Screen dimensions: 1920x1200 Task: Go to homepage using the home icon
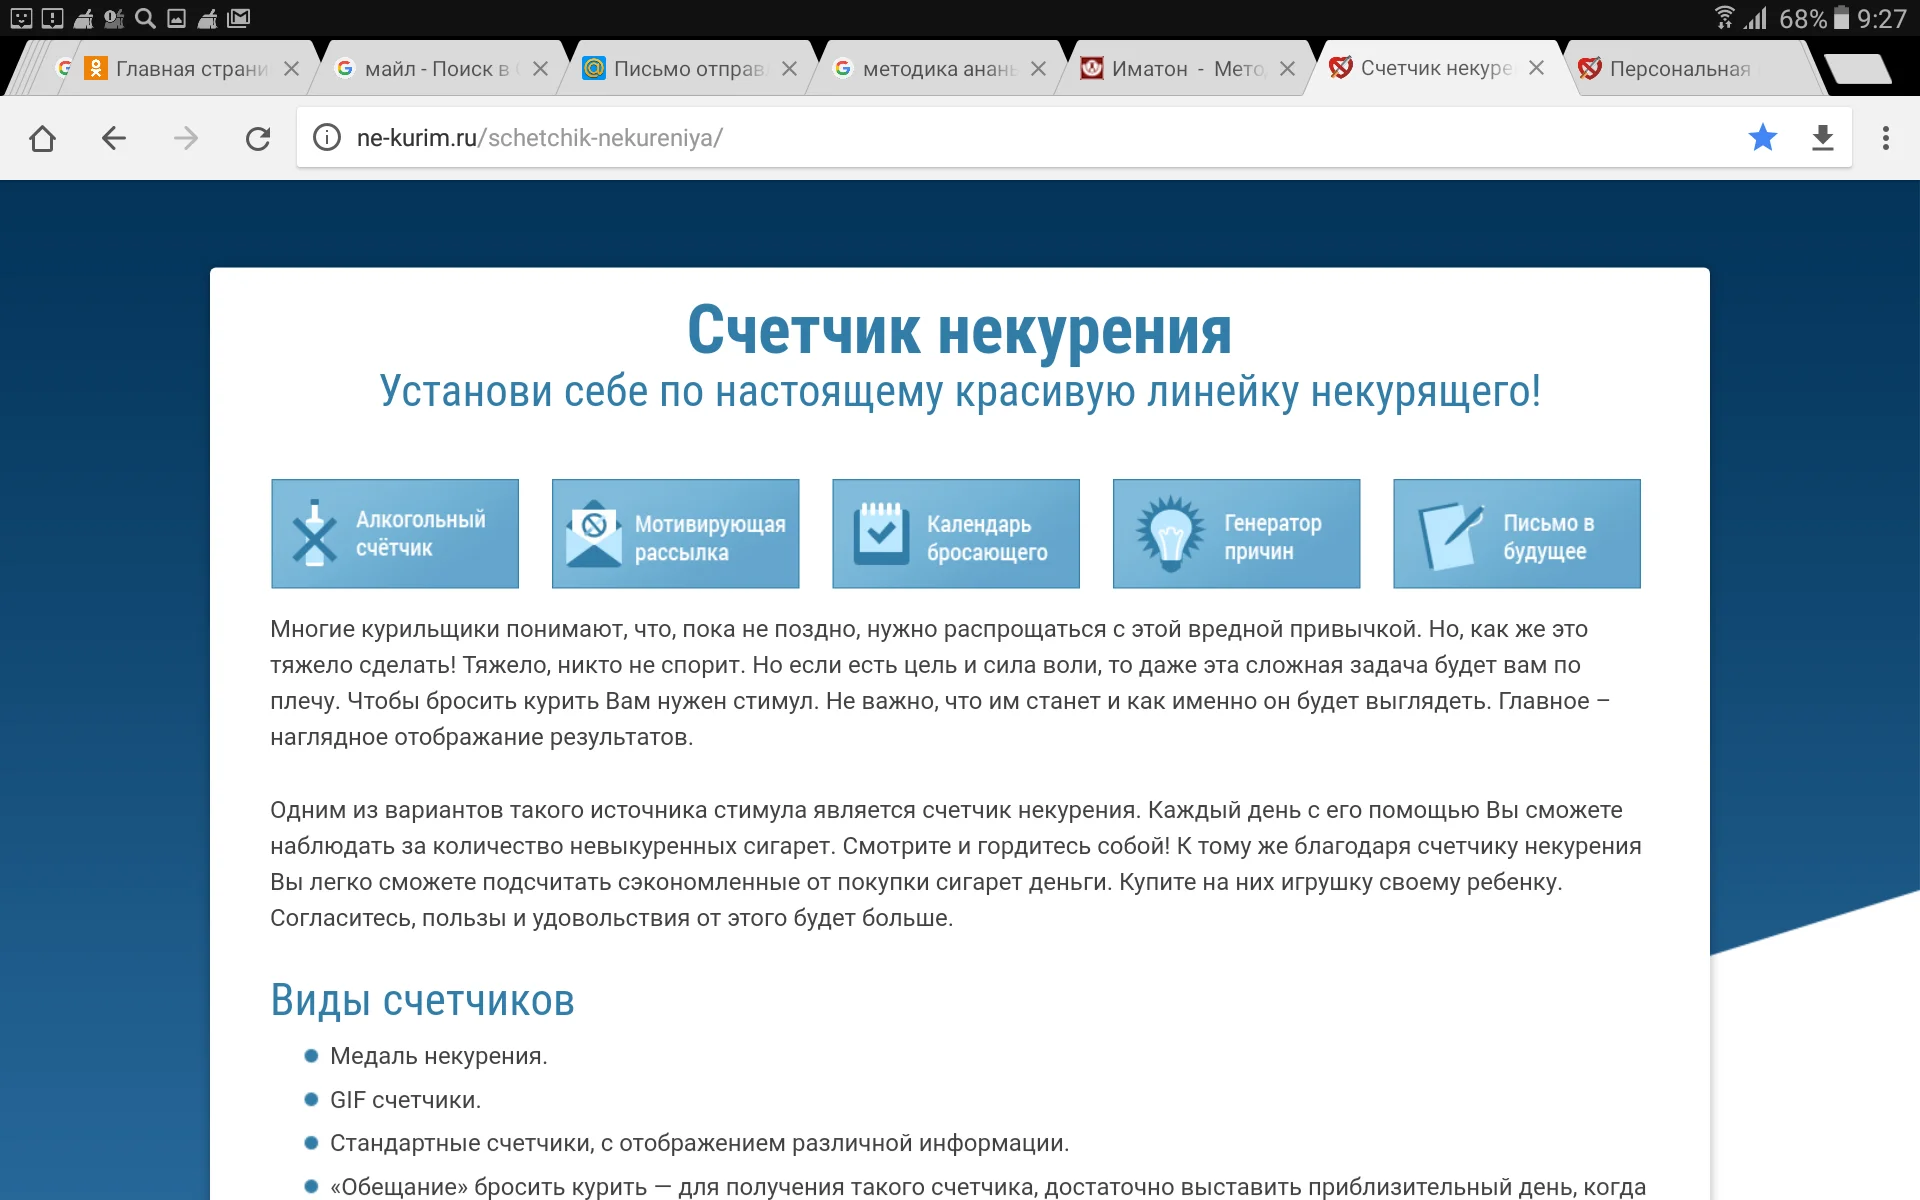point(42,137)
